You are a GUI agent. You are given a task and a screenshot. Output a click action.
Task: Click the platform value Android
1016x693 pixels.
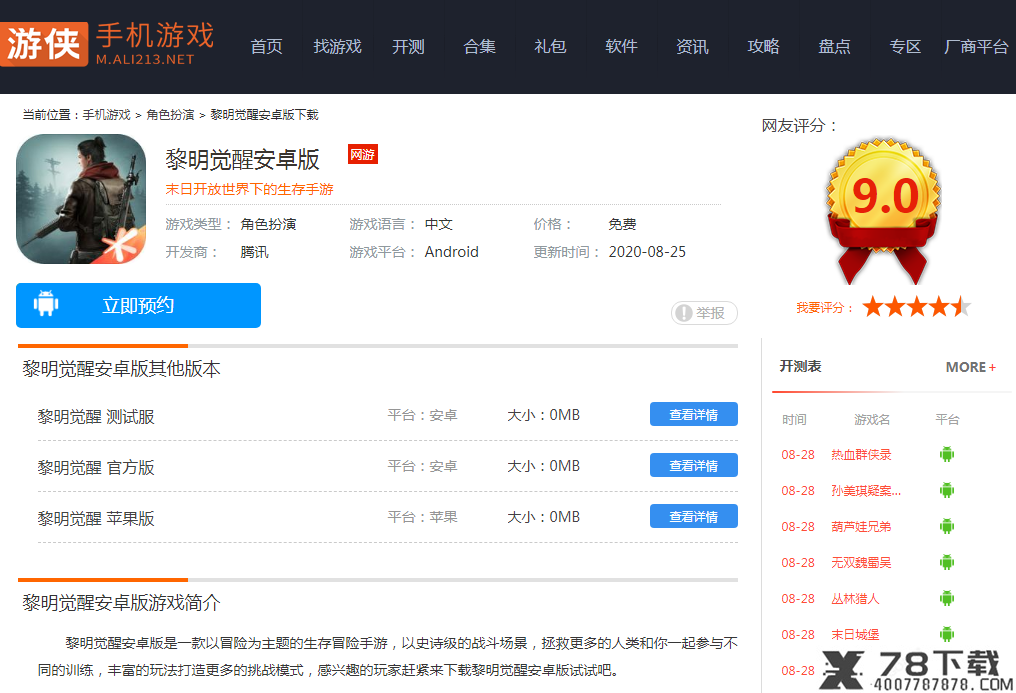pyautogui.click(x=452, y=252)
